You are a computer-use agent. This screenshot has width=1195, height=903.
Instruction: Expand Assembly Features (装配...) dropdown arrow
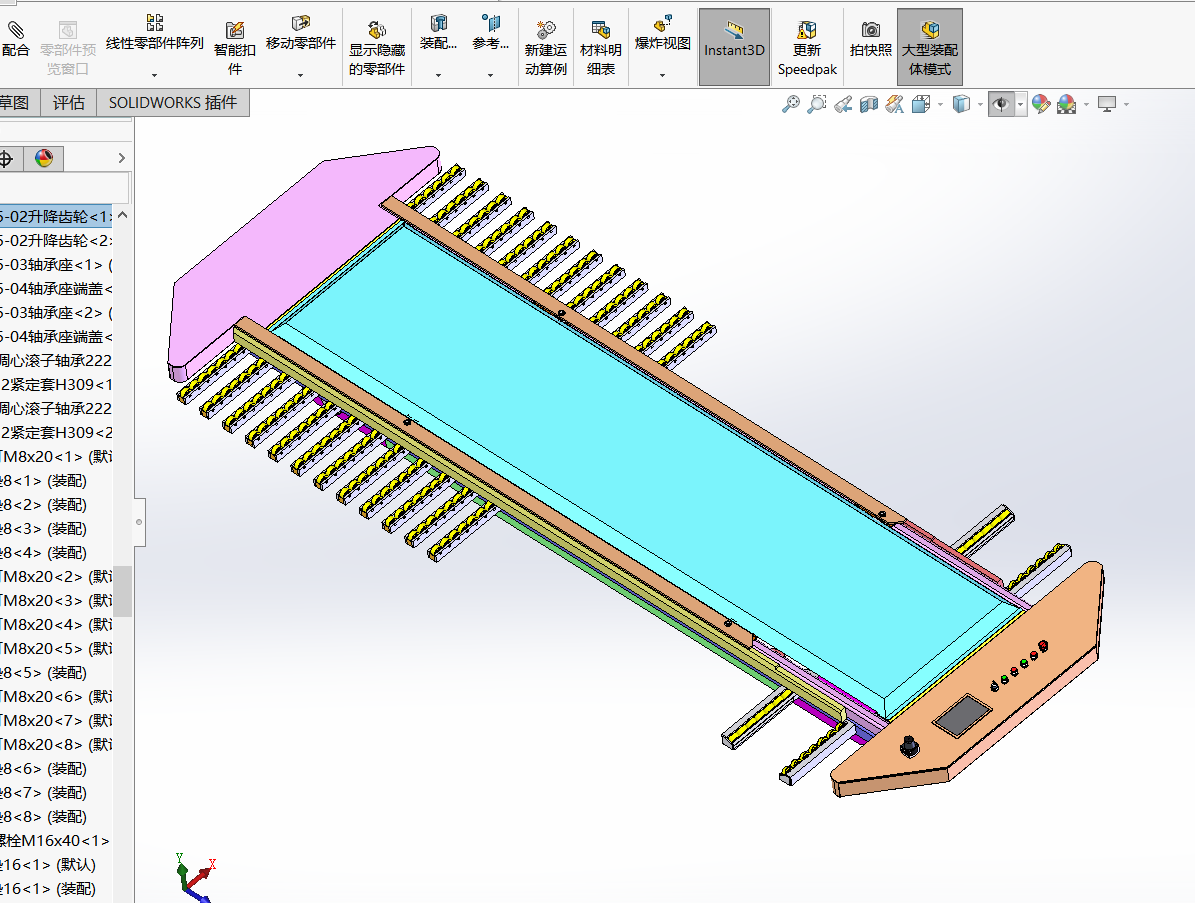438,75
